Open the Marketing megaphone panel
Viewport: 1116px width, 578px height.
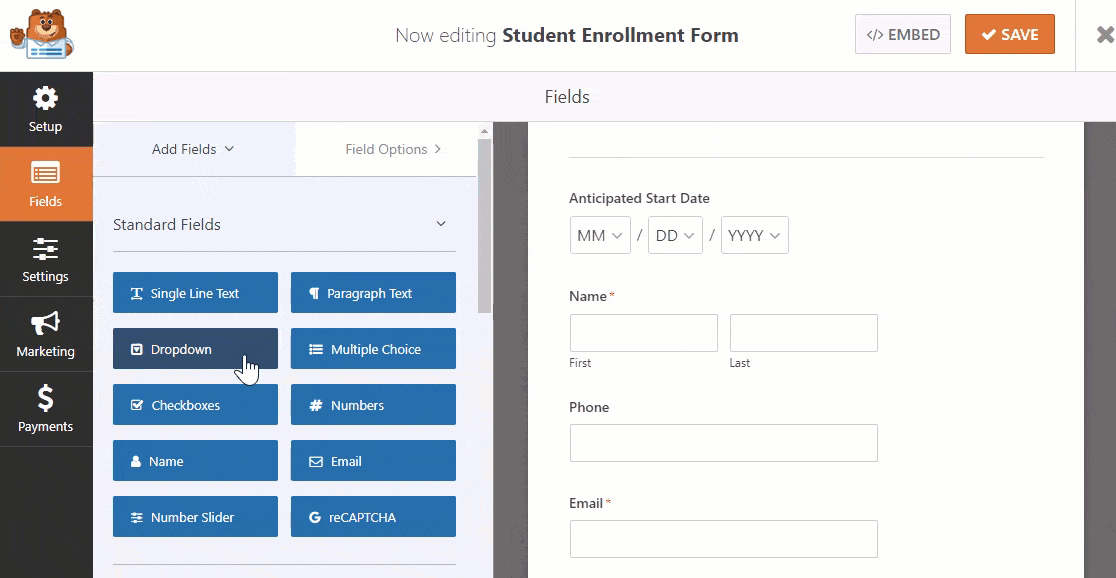pos(45,334)
